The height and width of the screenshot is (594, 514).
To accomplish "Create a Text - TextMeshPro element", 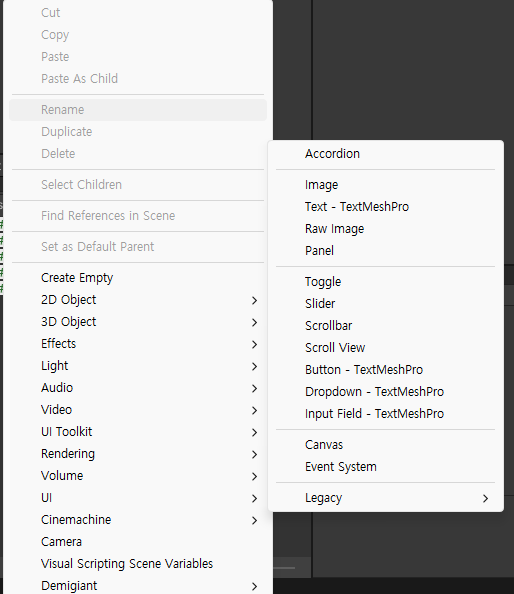I will [386, 206].
